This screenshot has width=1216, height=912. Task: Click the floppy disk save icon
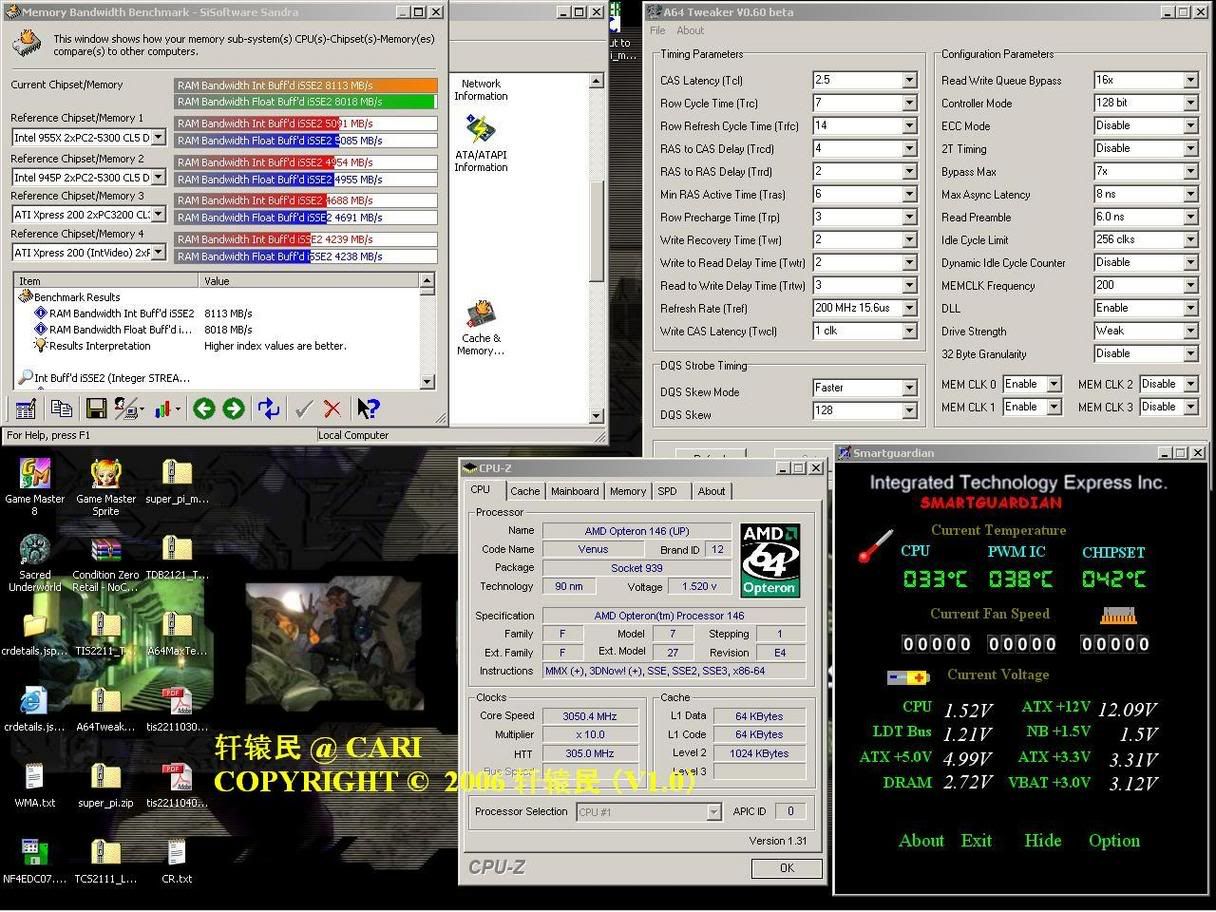coord(96,408)
